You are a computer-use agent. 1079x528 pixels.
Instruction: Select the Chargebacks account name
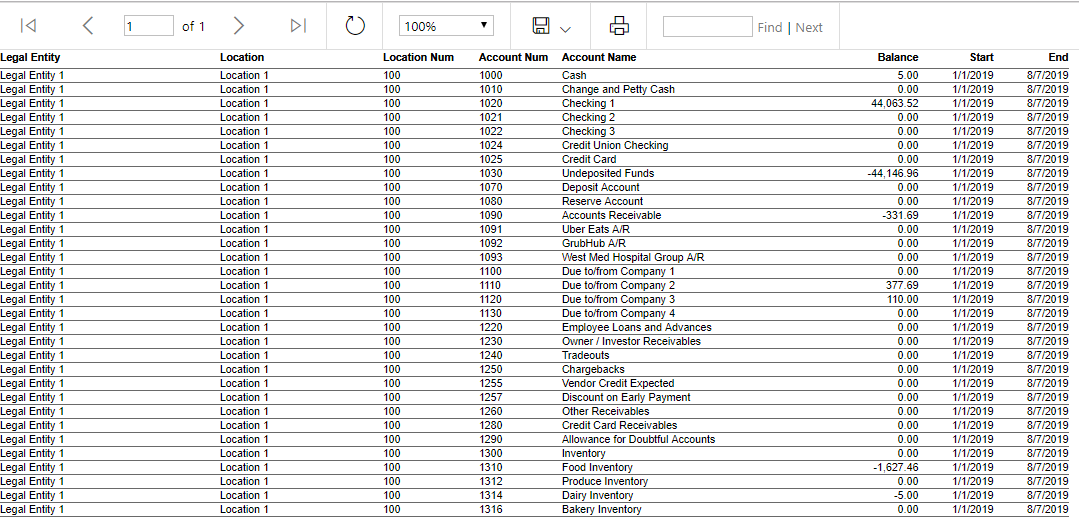point(593,369)
